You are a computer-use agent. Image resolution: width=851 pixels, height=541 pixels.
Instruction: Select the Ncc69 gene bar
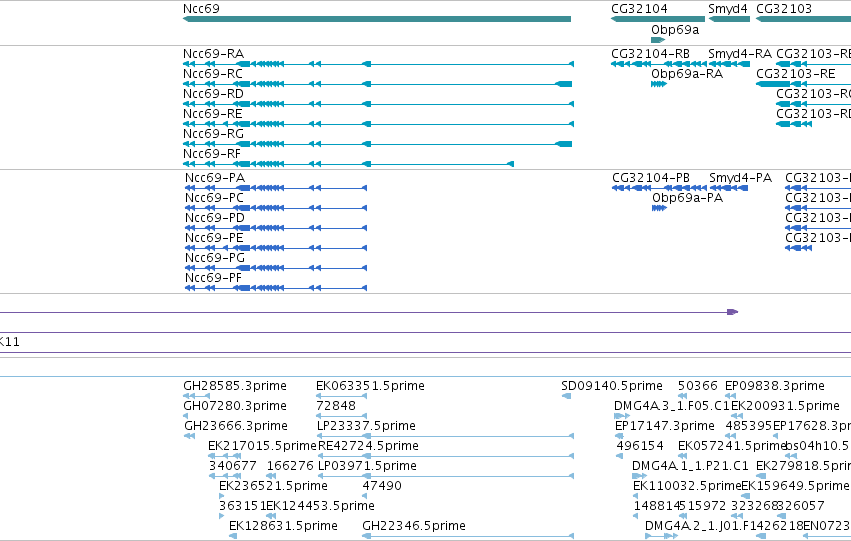pos(377,19)
